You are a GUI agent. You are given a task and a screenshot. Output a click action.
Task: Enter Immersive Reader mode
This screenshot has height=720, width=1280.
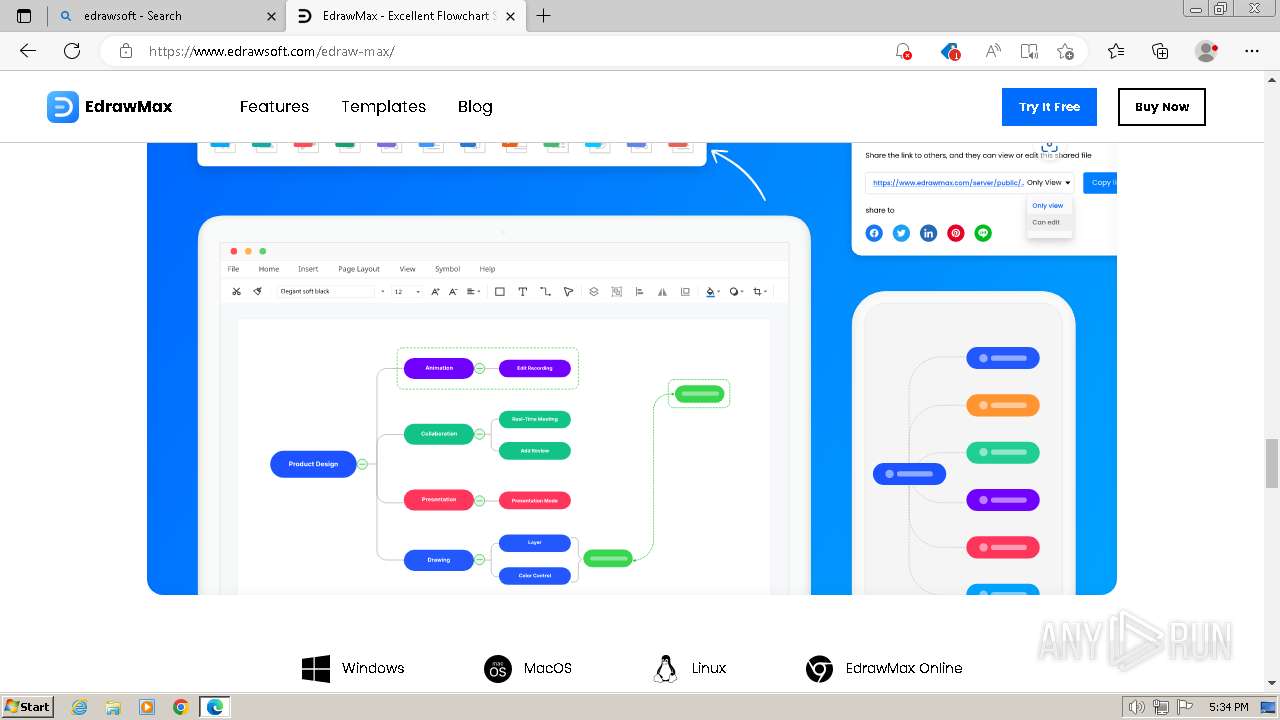pos(1029,51)
